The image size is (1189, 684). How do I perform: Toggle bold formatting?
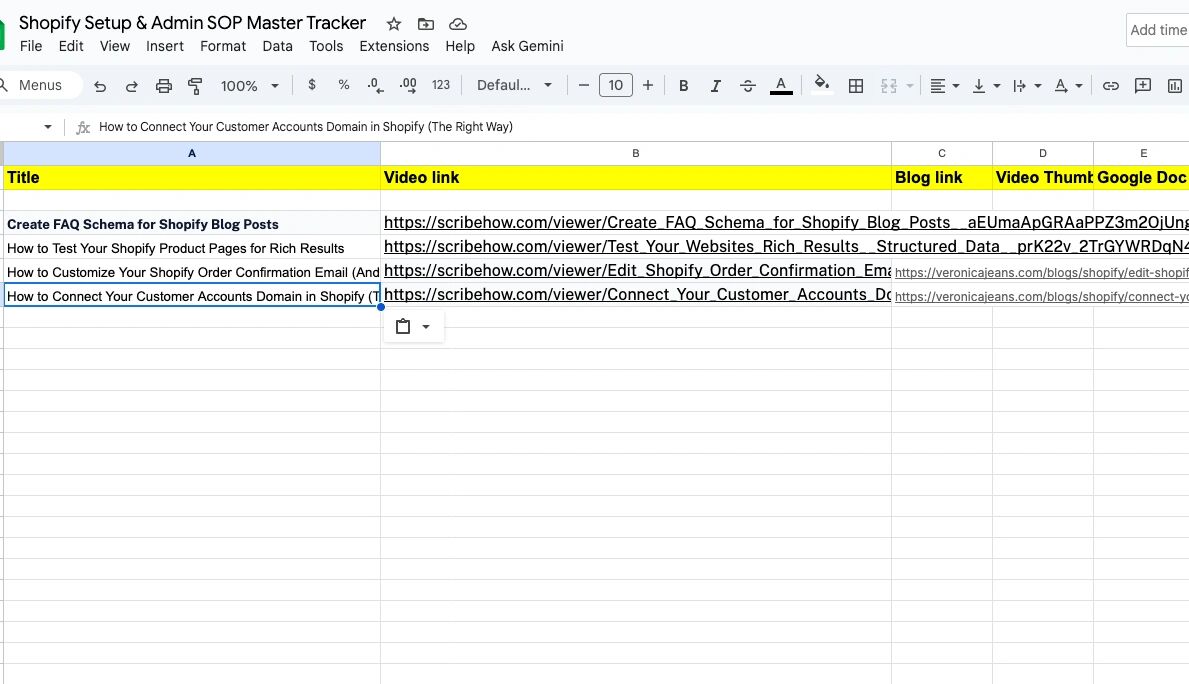(683, 86)
